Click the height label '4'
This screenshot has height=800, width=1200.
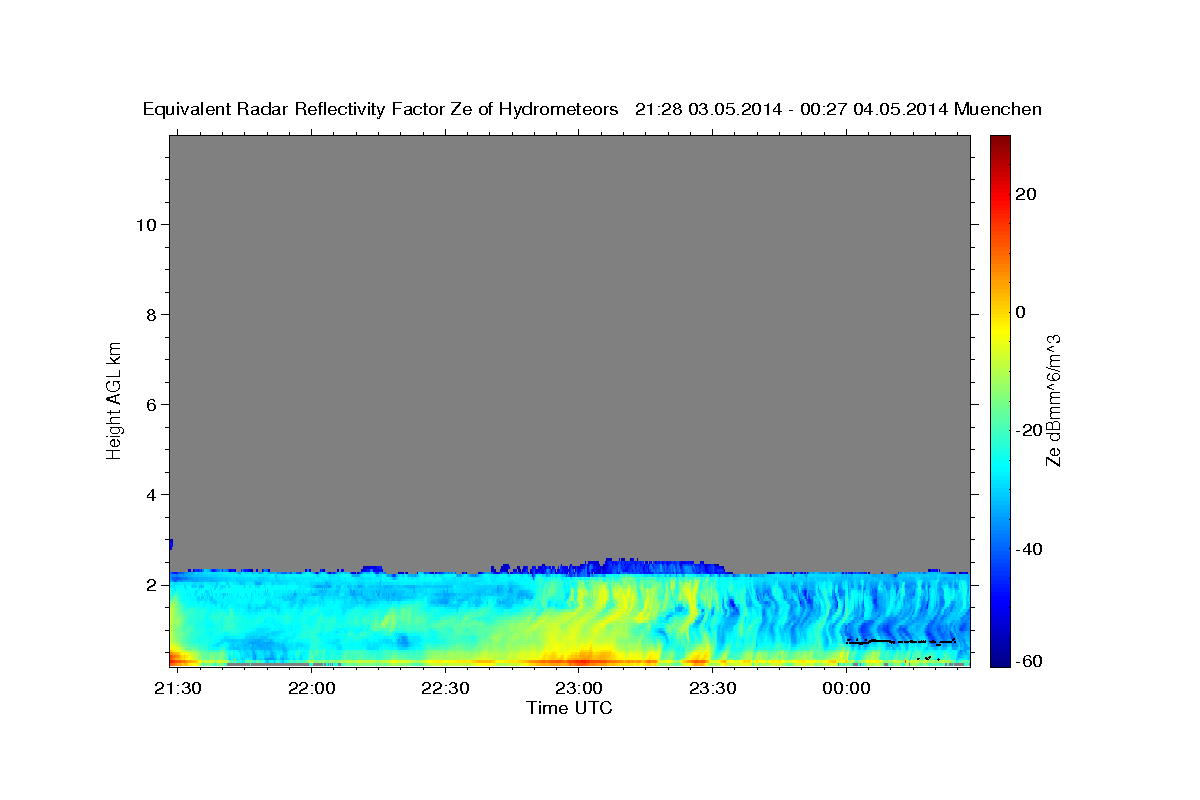pyautogui.click(x=149, y=494)
